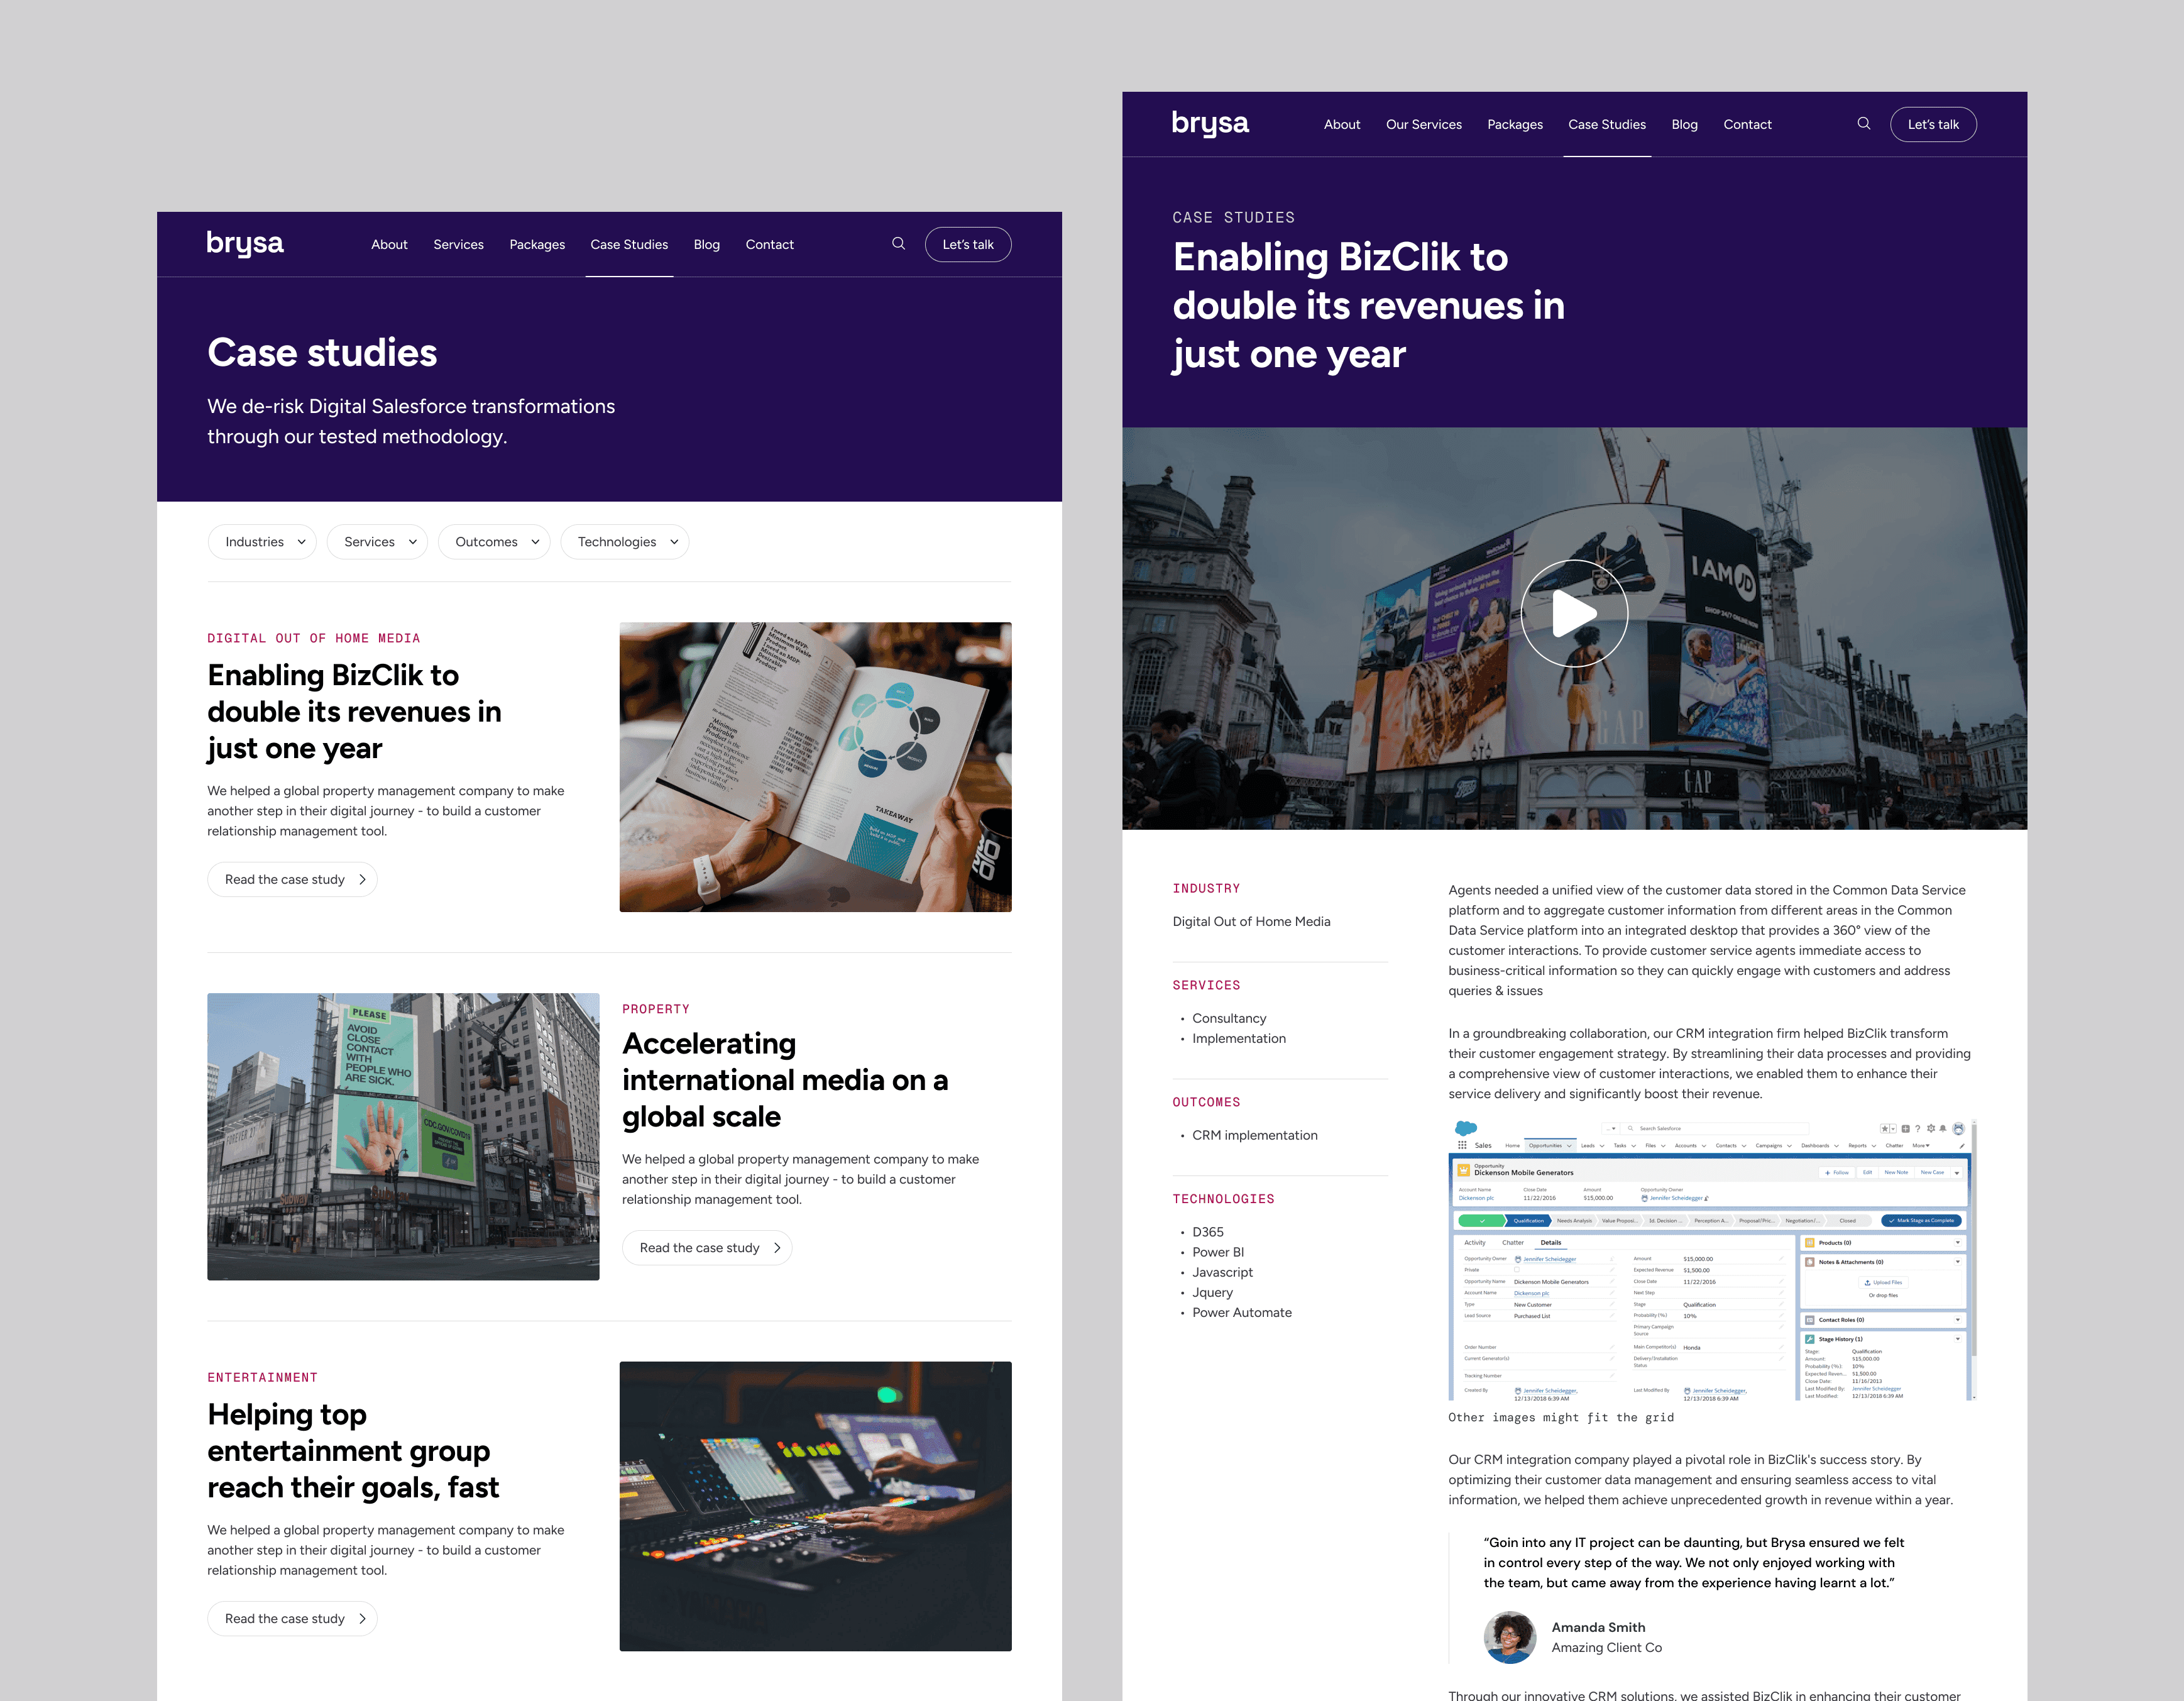
Task: Open the Services filter dropdown
Action: coord(378,542)
